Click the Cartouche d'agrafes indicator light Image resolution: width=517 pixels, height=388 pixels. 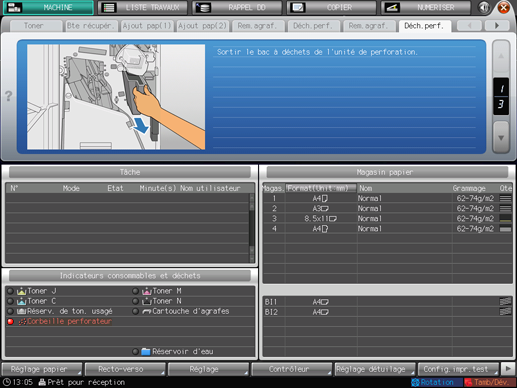click(135, 311)
